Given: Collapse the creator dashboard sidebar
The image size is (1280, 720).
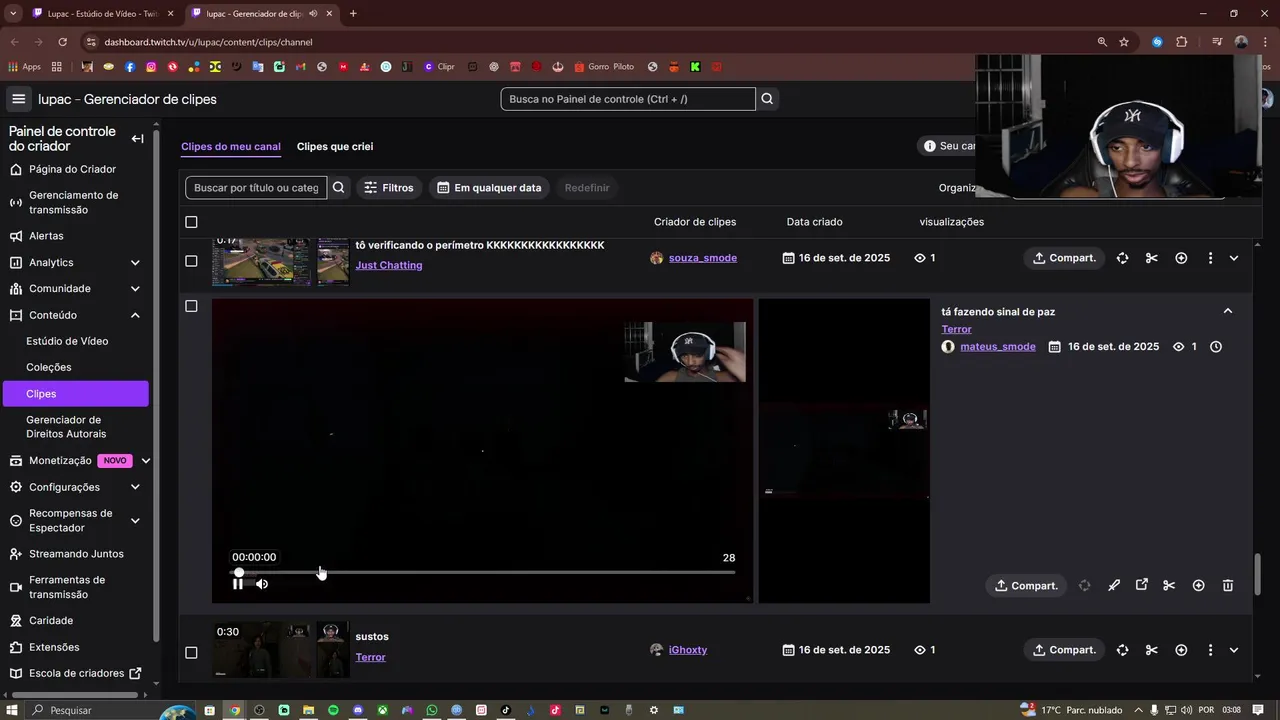Looking at the screenshot, I should tap(137, 139).
